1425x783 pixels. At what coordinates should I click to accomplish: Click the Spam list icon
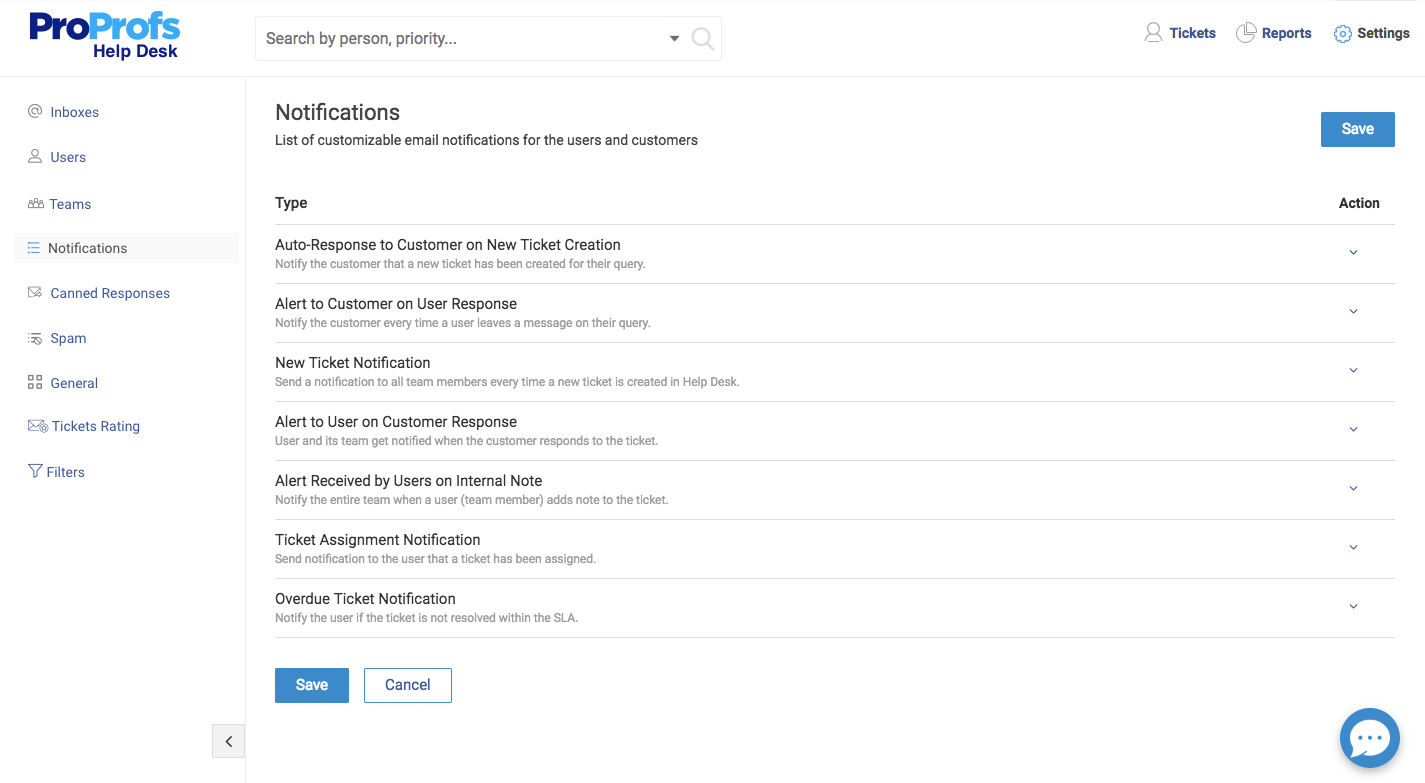tap(35, 338)
